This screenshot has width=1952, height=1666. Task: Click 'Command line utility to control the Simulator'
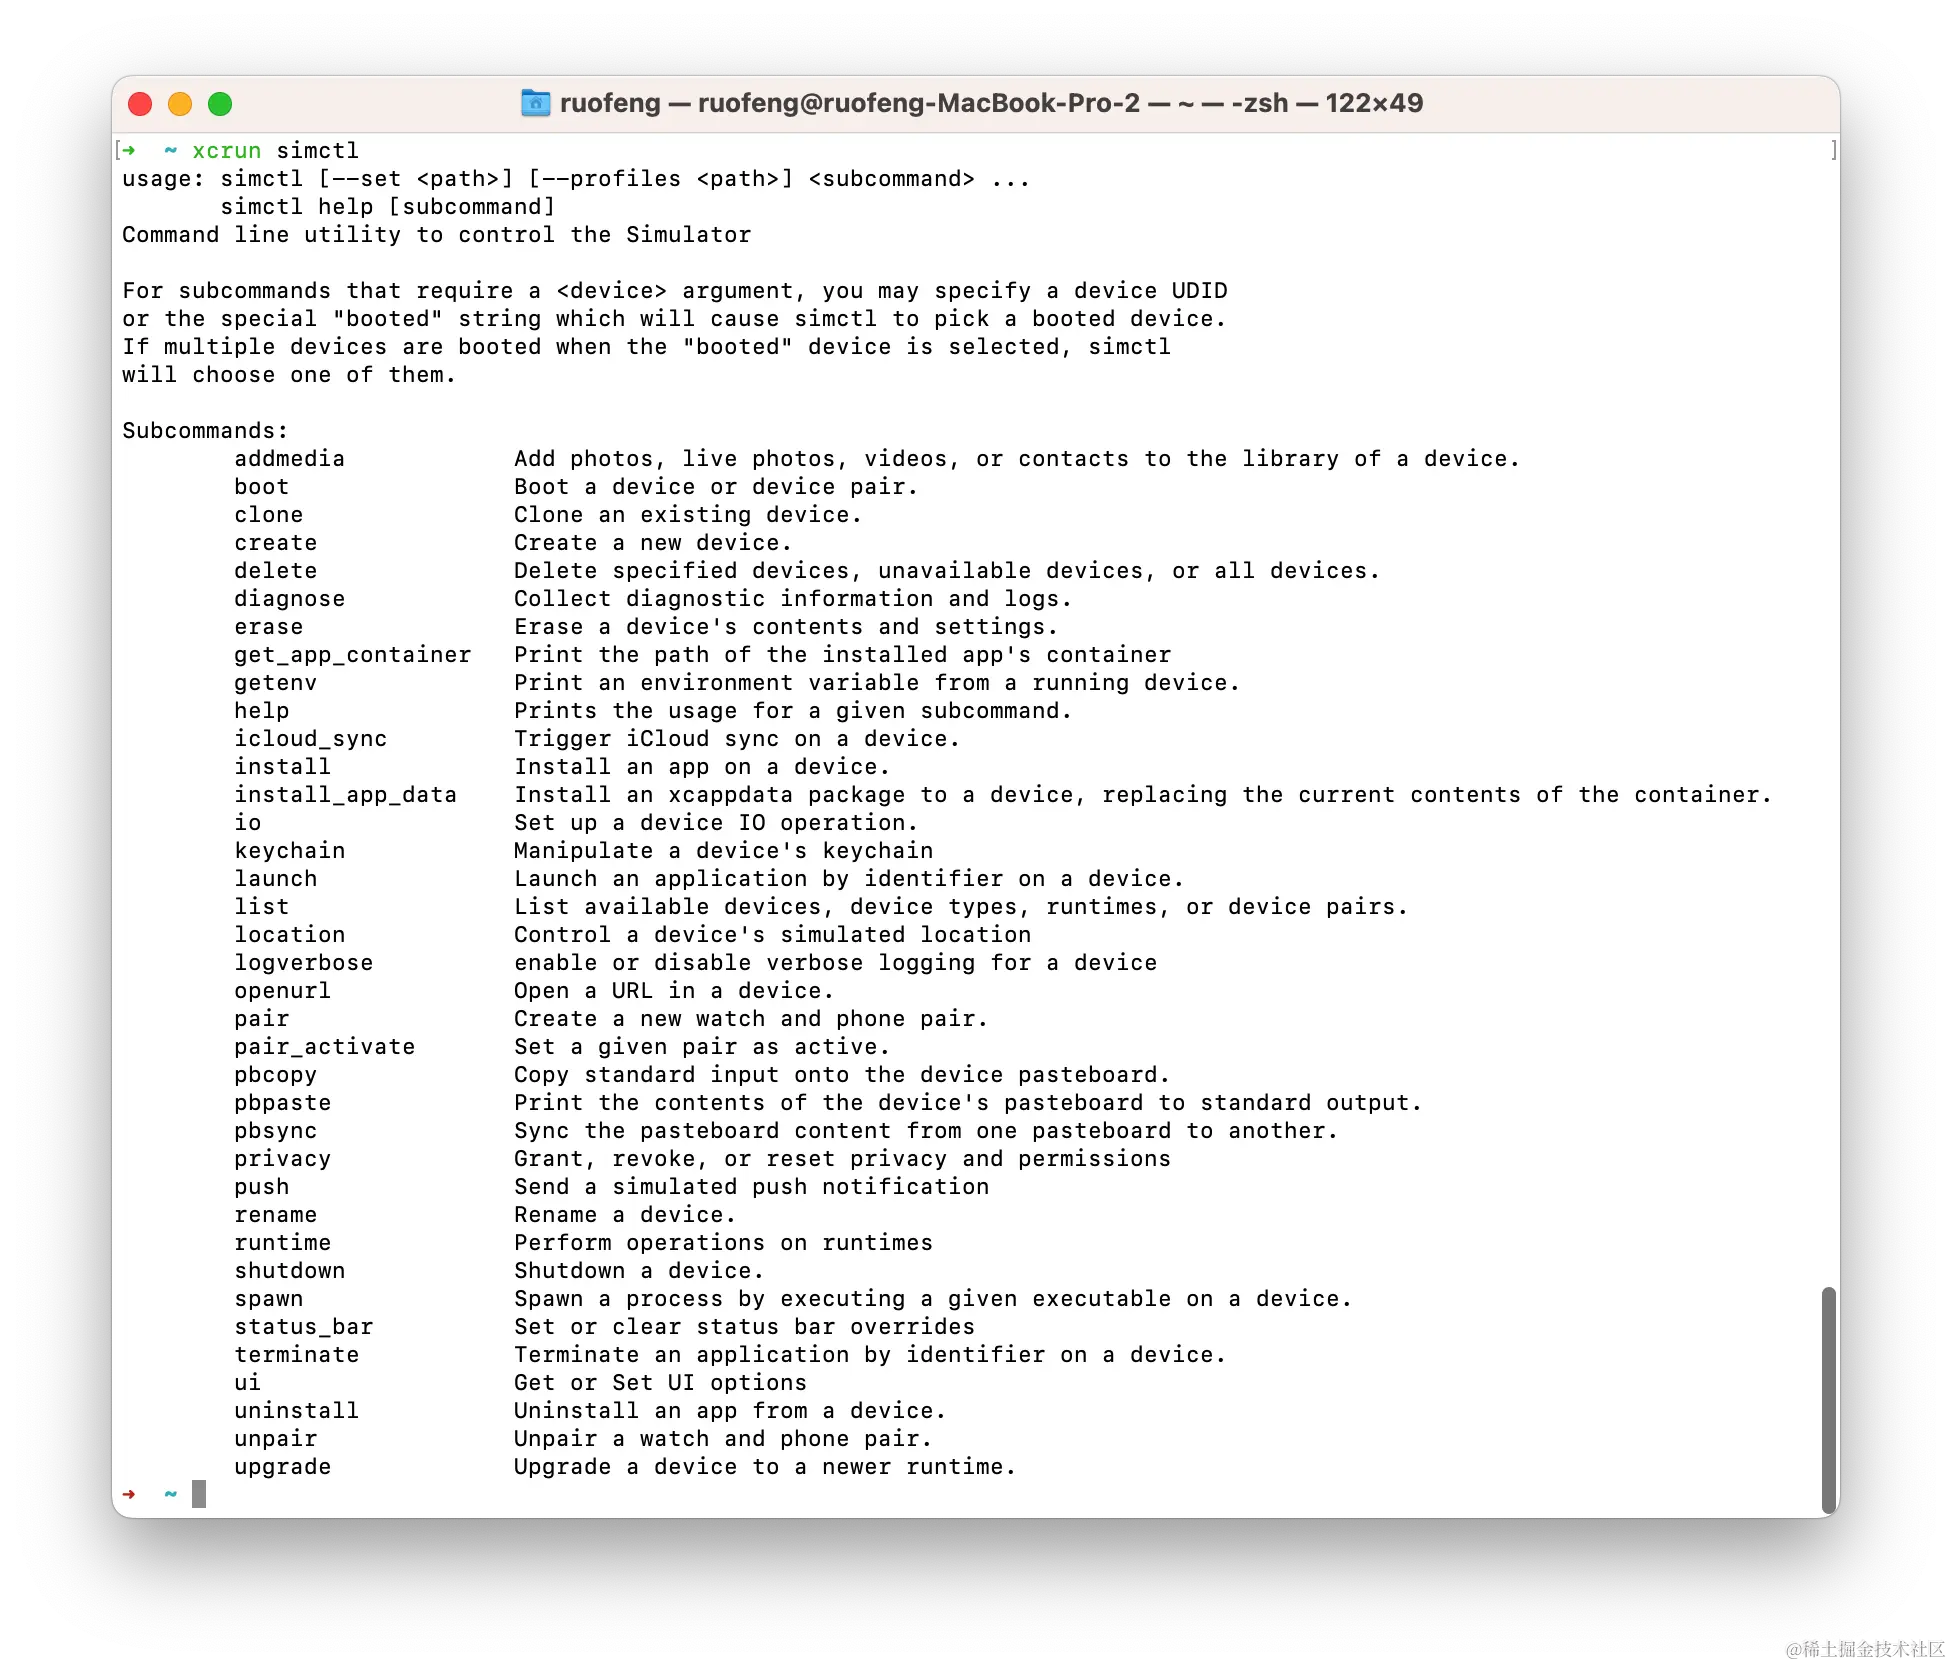click(437, 235)
